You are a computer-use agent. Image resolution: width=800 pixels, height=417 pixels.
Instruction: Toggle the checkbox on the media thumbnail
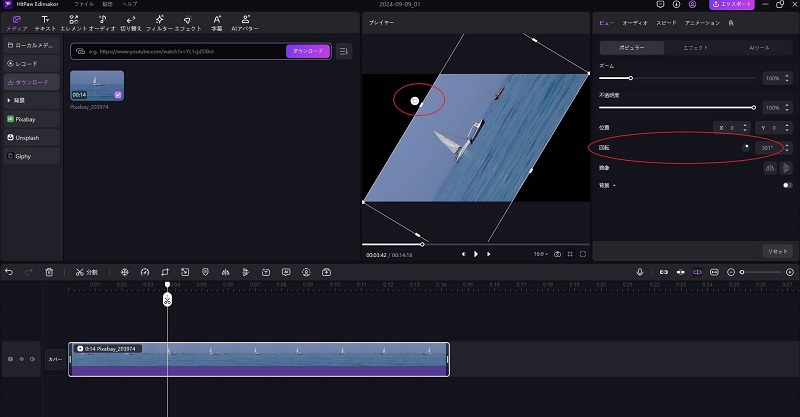click(118, 95)
